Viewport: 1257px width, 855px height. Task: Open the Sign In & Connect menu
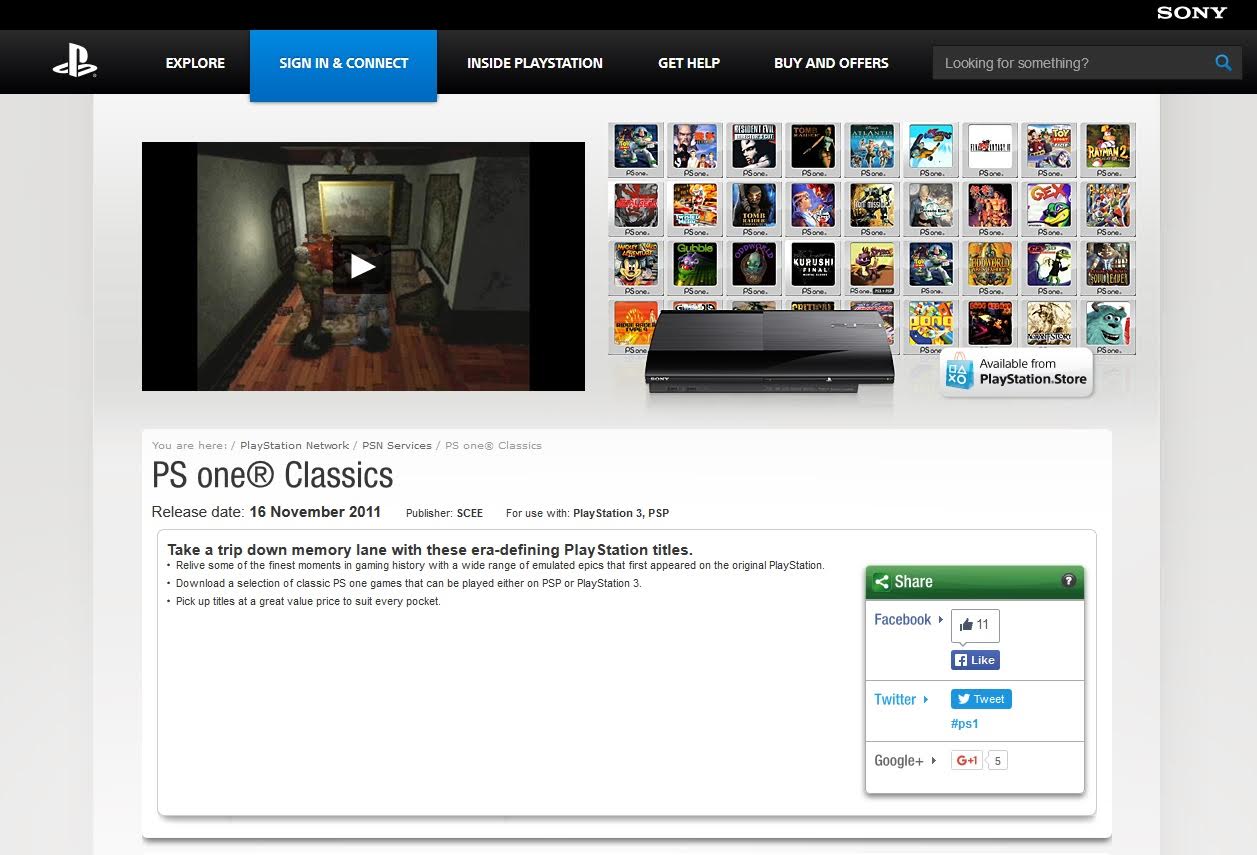tap(343, 65)
